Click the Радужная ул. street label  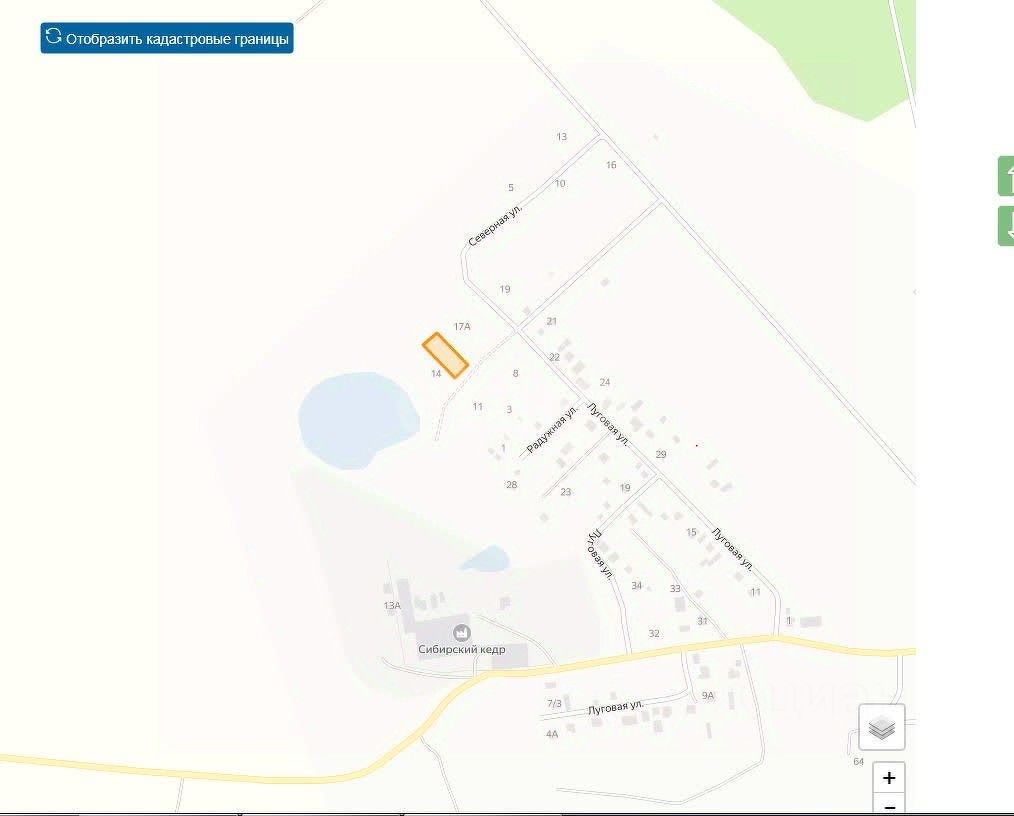pyautogui.click(x=552, y=431)
